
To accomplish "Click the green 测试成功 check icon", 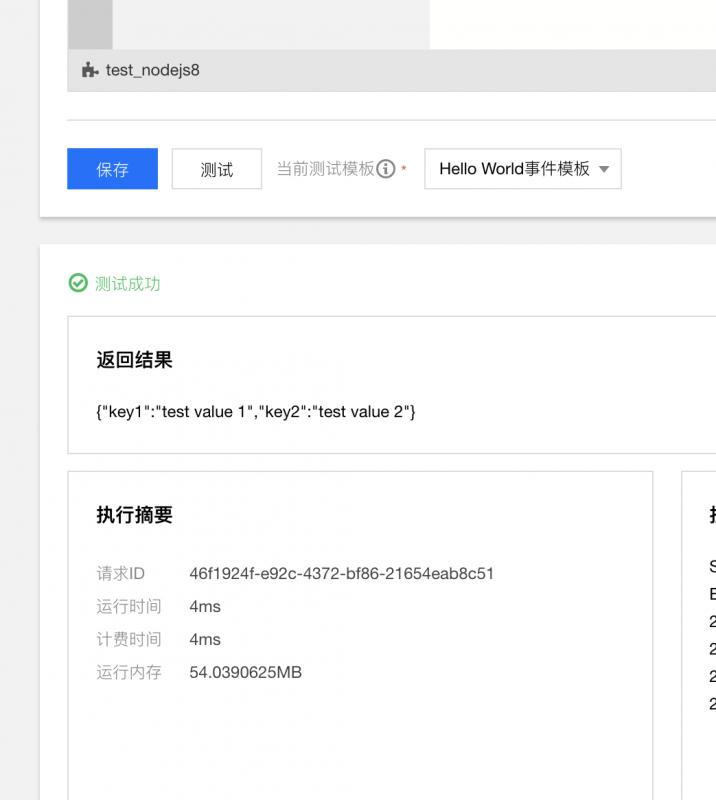I will (78, 283).
